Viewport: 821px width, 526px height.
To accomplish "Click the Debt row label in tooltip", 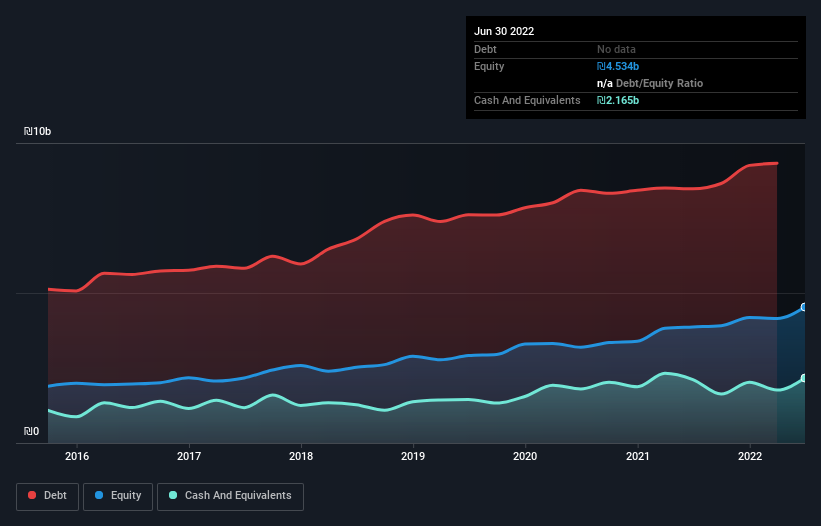I will (485, 49).
